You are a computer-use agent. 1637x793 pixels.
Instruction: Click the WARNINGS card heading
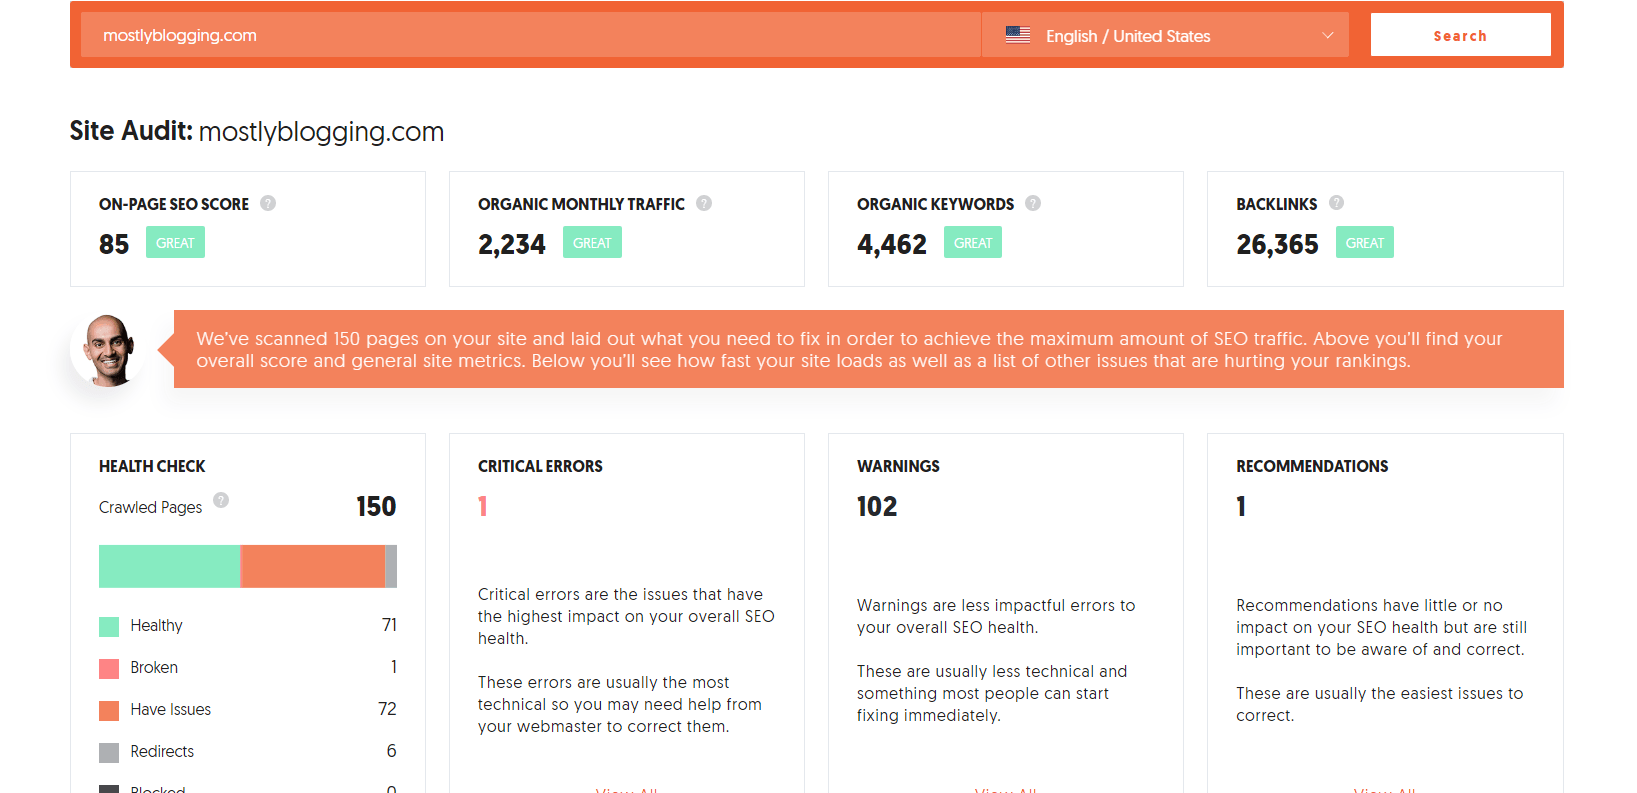[898, 466]
